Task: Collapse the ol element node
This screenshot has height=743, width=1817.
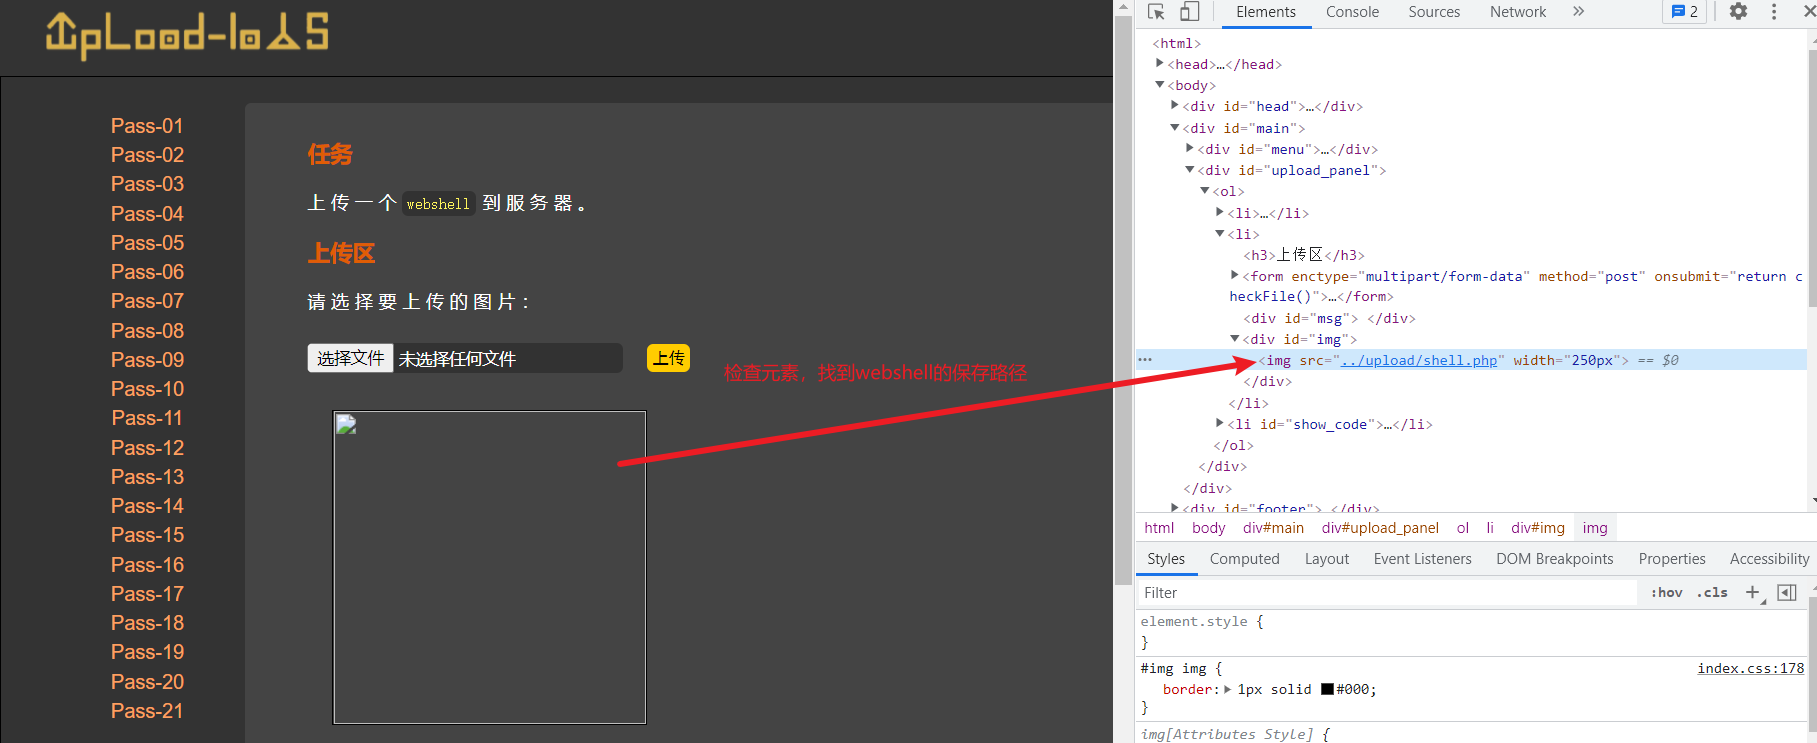Action: tap(1205, 191)
